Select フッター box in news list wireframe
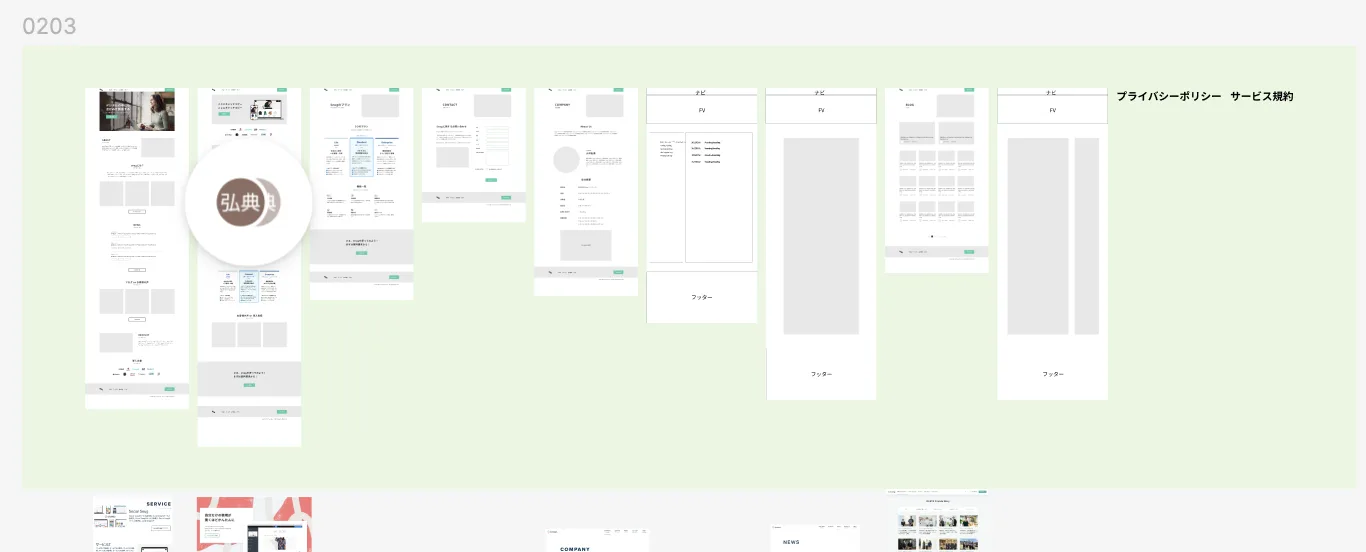 (702, 297)
